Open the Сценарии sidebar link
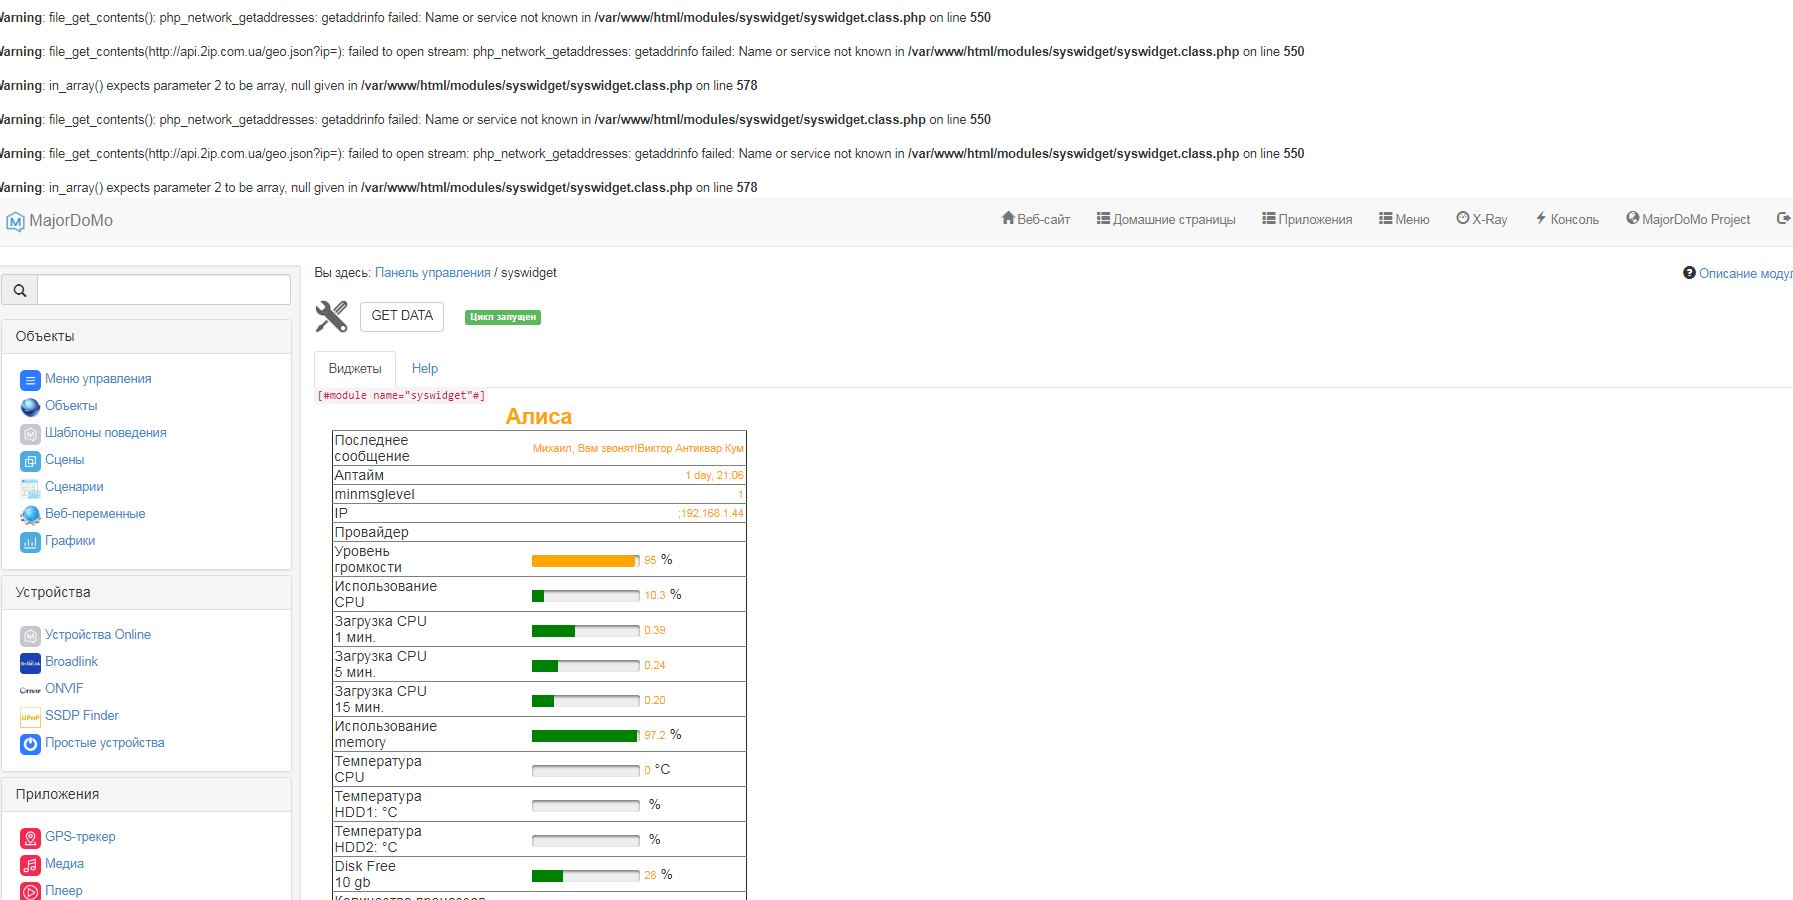The width and height of the screenshot is (1793, 900). tap(74, 487)
